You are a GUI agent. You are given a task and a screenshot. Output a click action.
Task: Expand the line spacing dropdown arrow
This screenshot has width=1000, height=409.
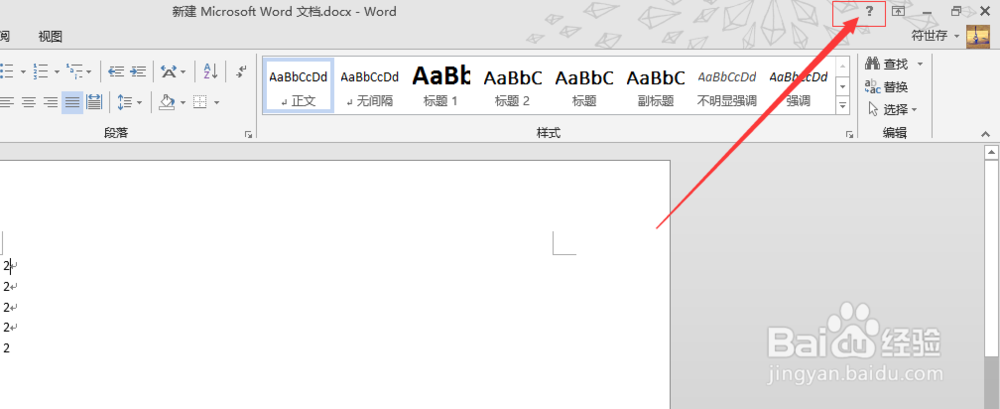(x=140, y=102)
